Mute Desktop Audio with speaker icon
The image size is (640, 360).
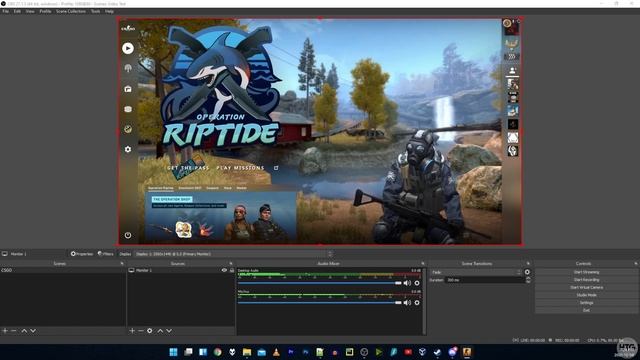coord(407,283)
